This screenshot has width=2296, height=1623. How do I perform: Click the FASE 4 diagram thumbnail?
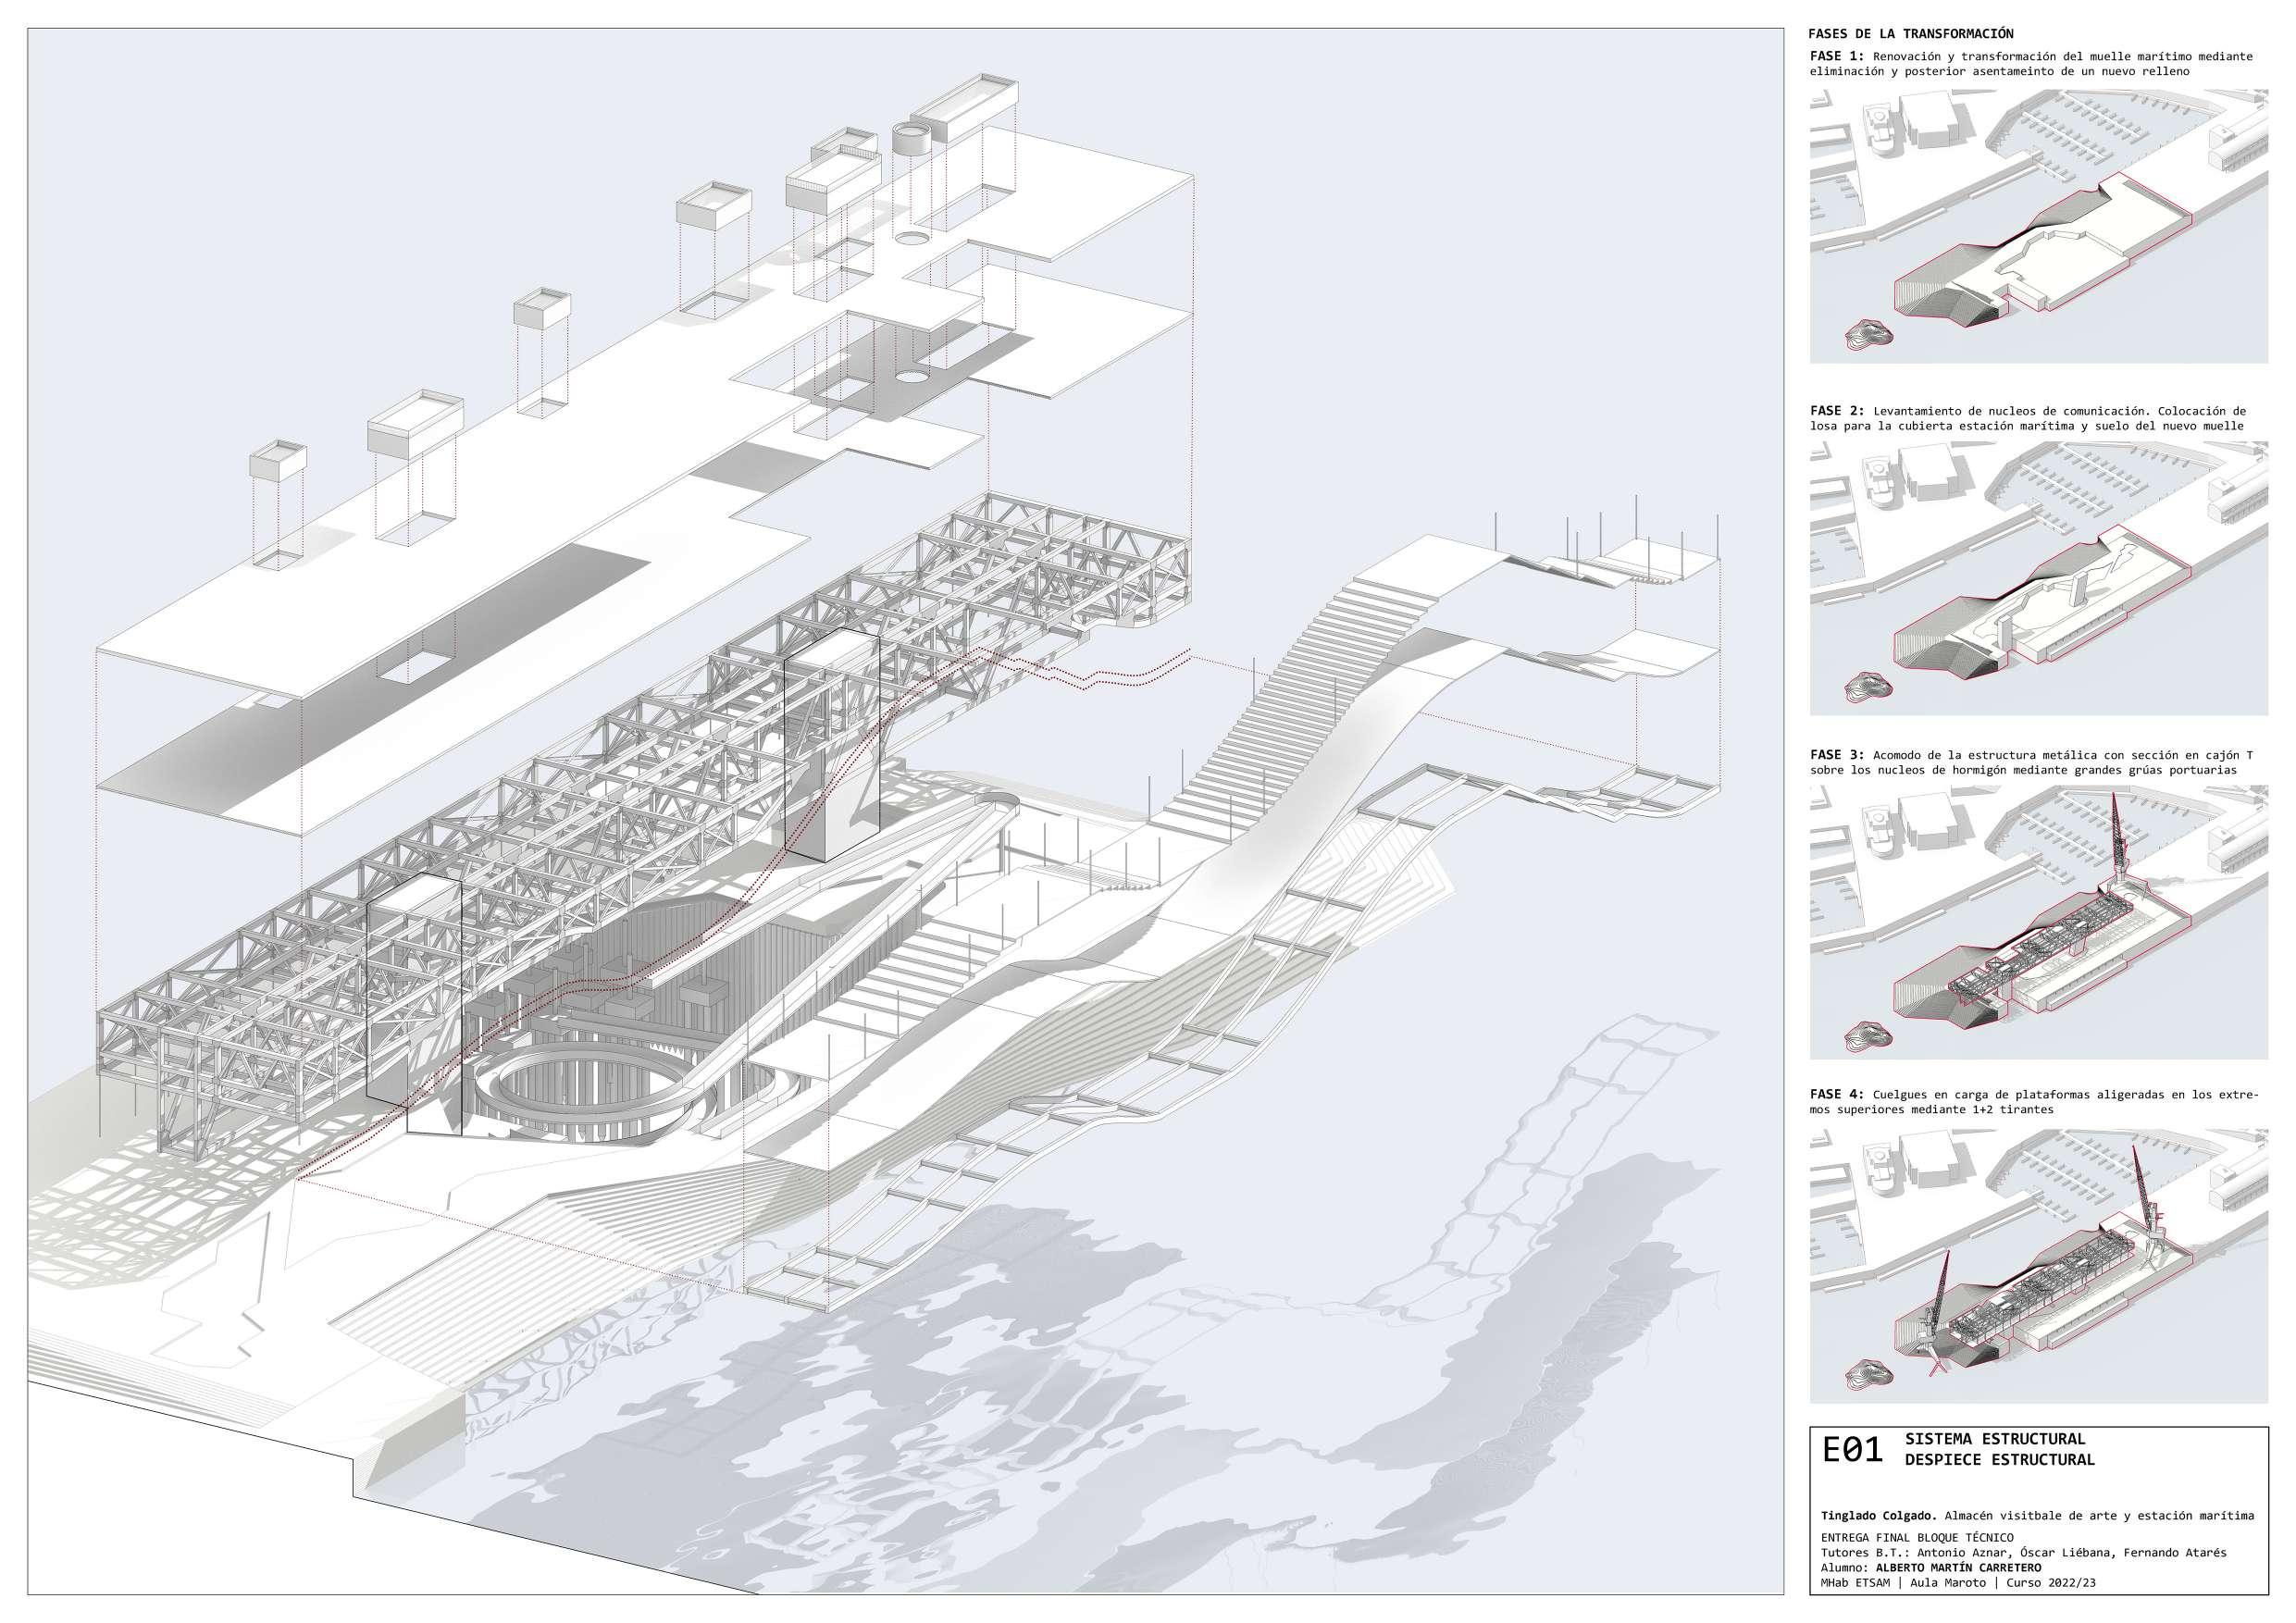click(x=2038, y=1265)
